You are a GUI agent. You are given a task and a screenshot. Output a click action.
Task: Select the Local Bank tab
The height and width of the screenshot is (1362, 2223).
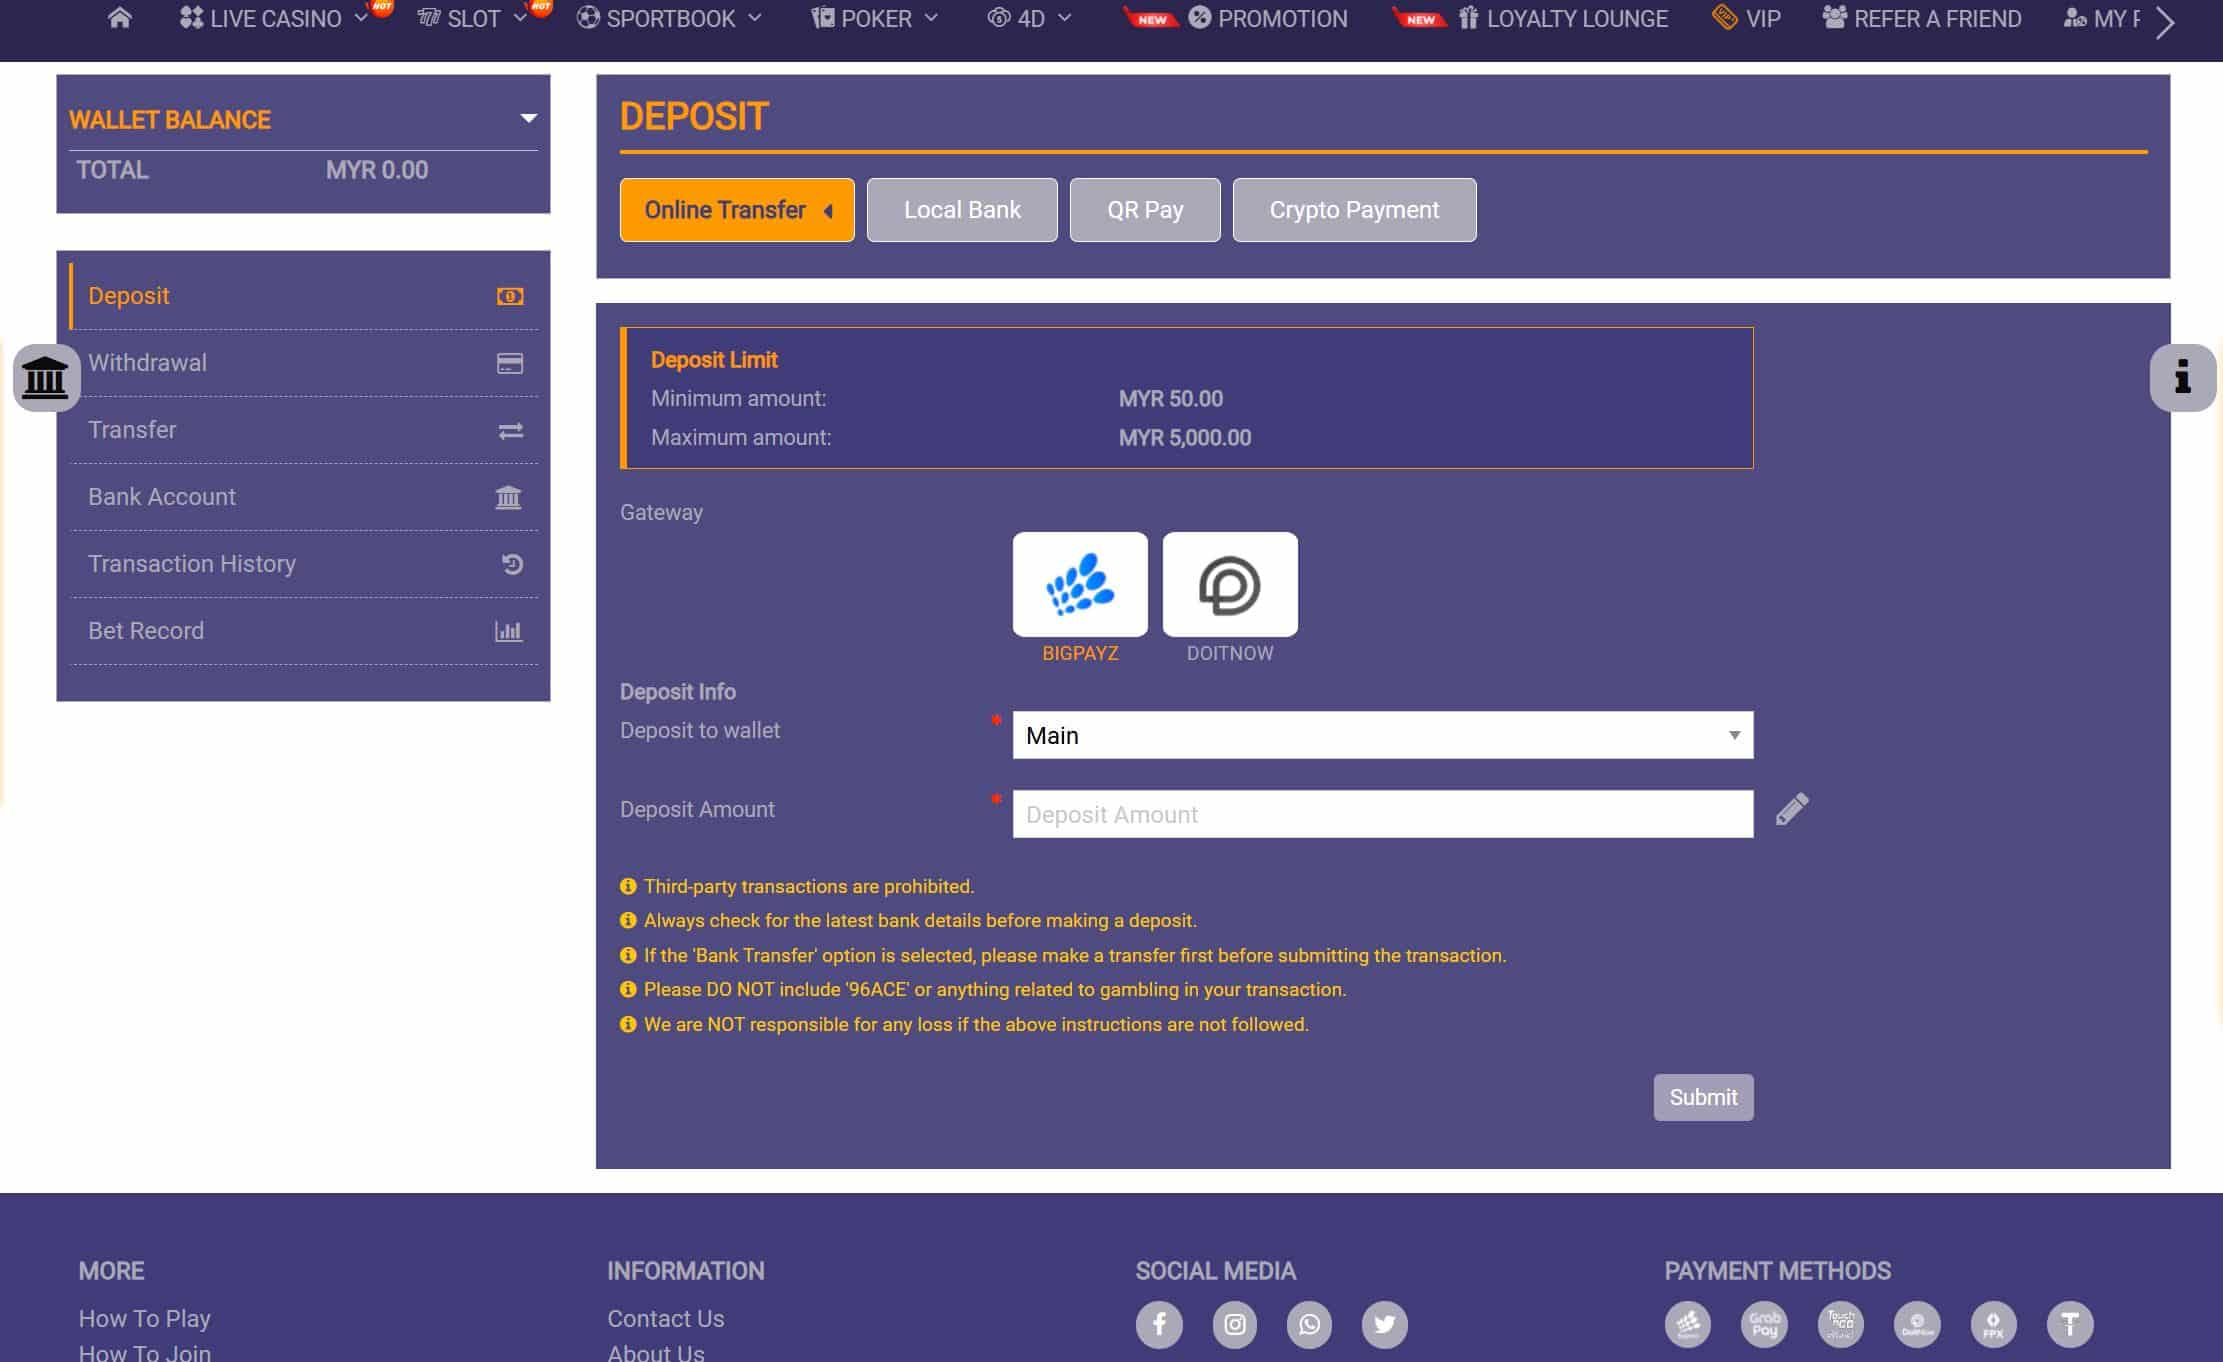pos(961,208)
